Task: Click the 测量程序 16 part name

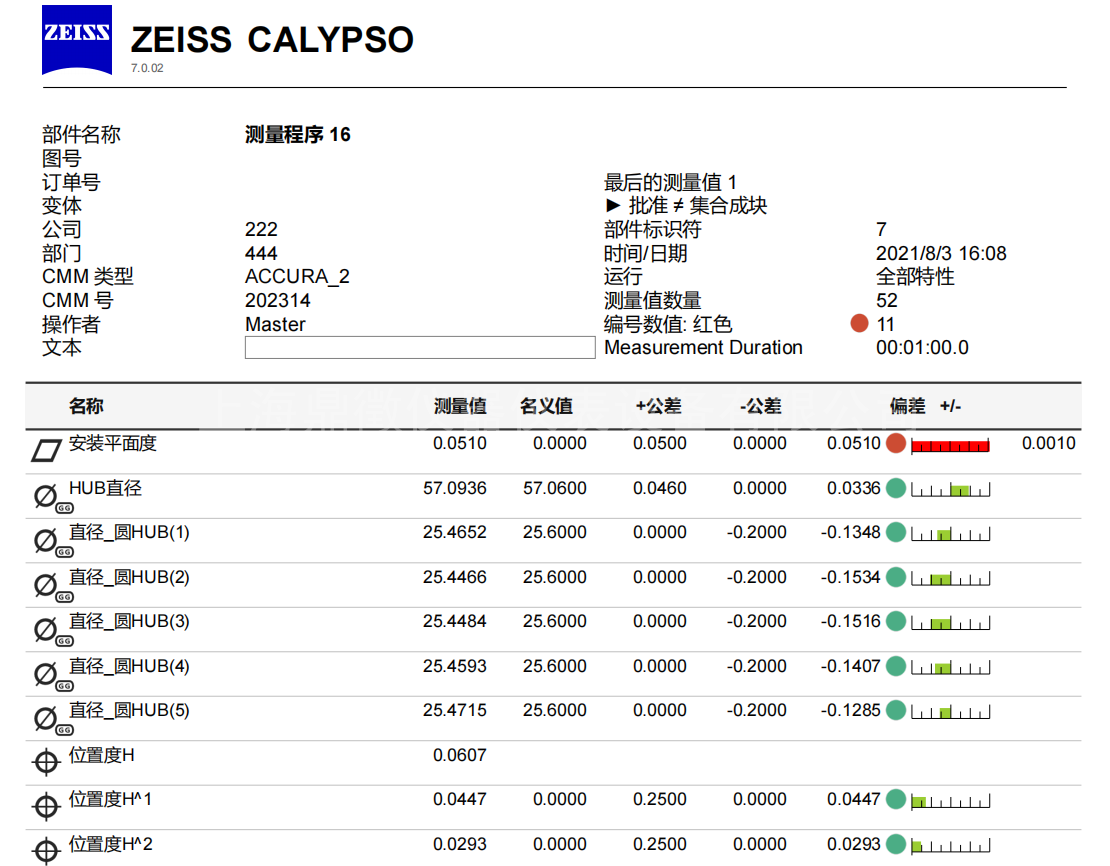Action: (298, 135)
